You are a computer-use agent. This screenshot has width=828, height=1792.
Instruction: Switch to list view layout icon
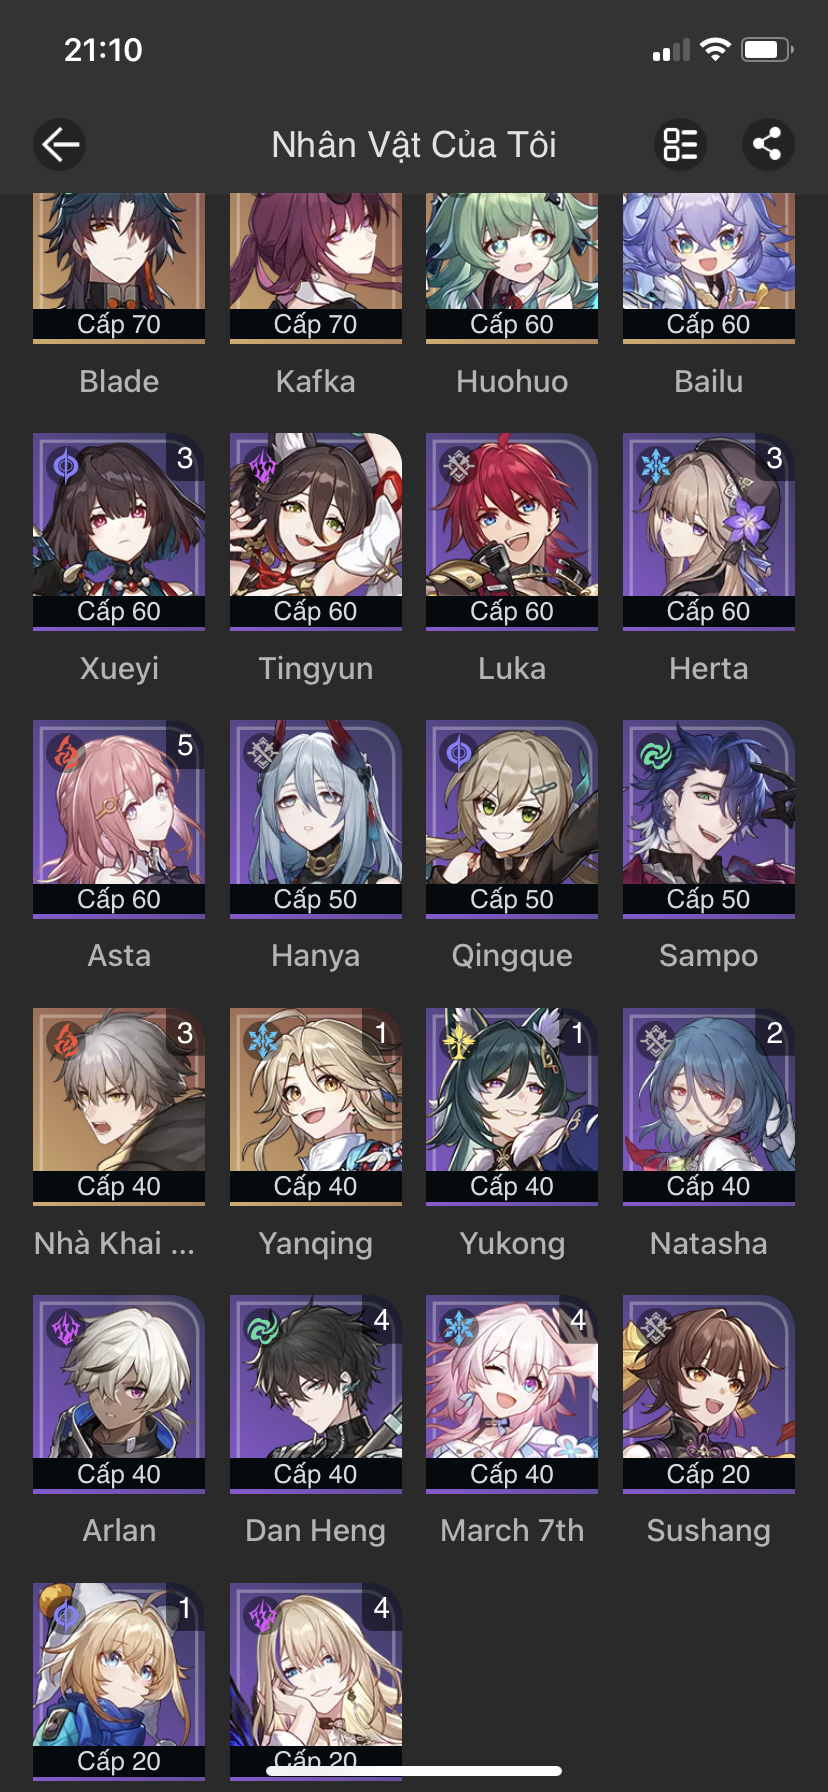(x=681, y=144)
